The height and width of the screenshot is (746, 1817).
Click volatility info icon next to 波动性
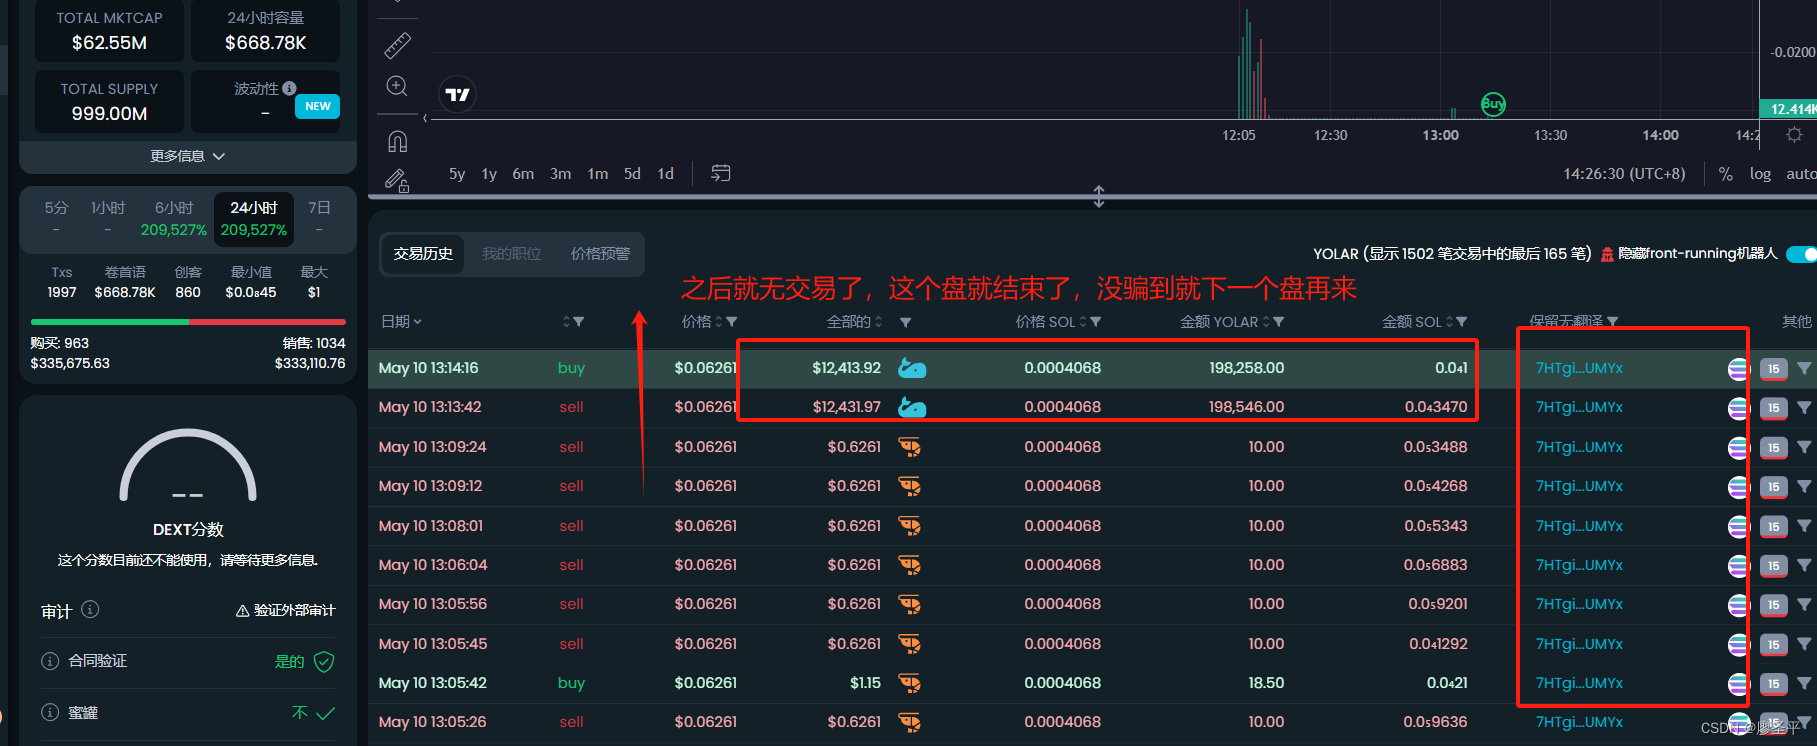point(289,88)
